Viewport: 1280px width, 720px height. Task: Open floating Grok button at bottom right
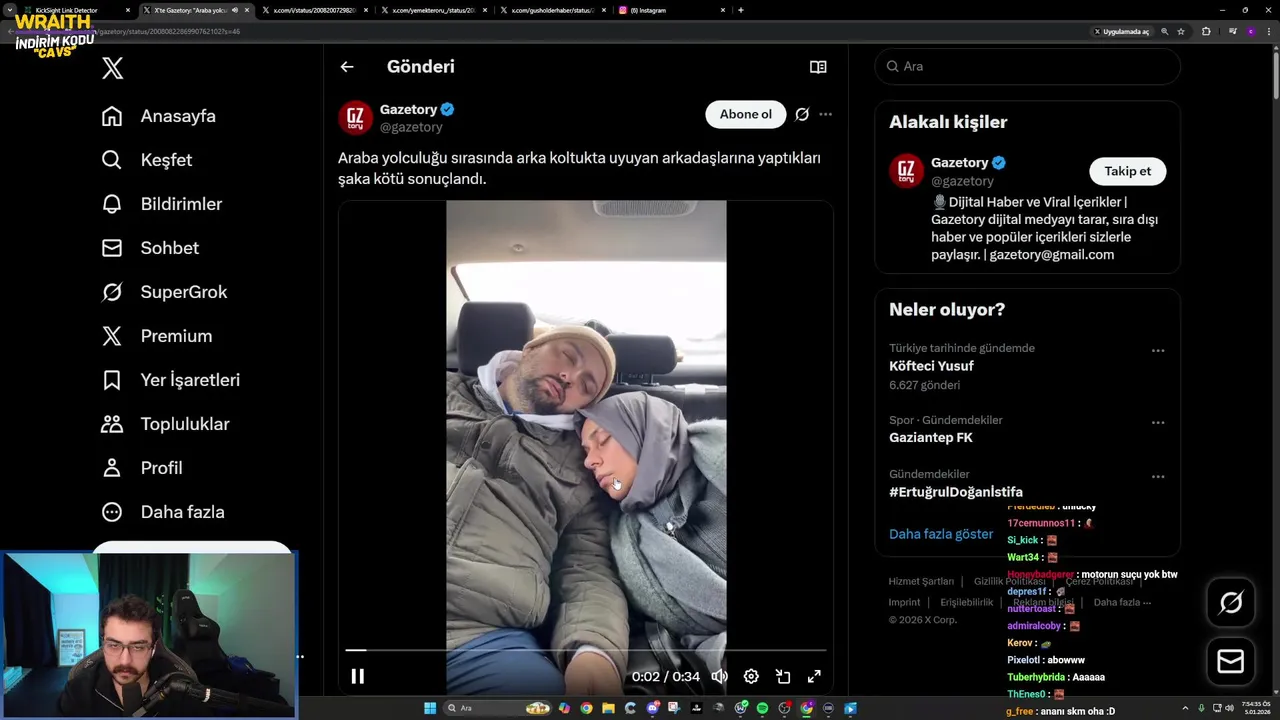[1231, 602]
